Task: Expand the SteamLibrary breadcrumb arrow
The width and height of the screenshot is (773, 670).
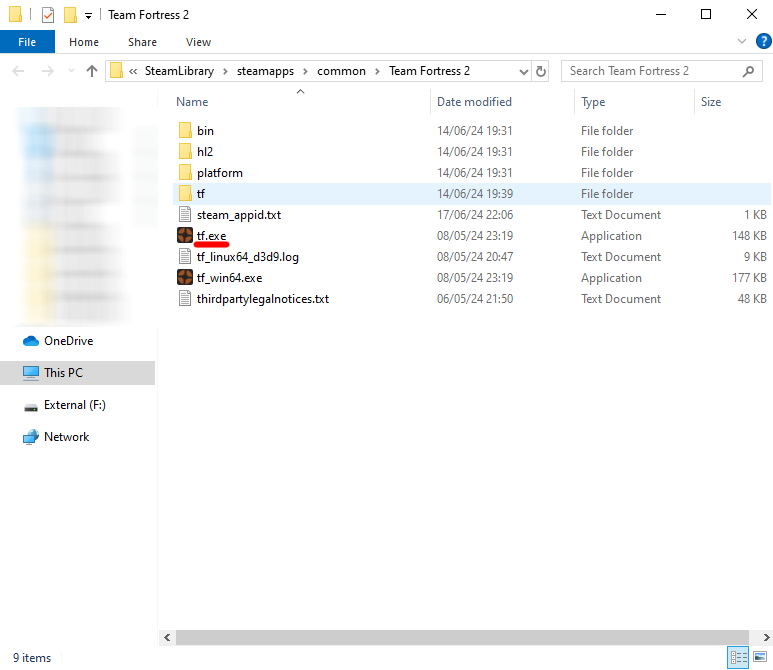Action: pos(225,71)
